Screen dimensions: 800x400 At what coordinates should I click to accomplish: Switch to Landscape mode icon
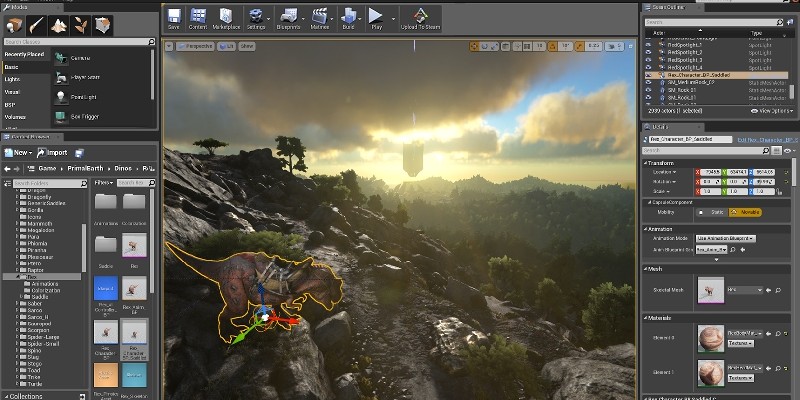[x=59, y=25]
